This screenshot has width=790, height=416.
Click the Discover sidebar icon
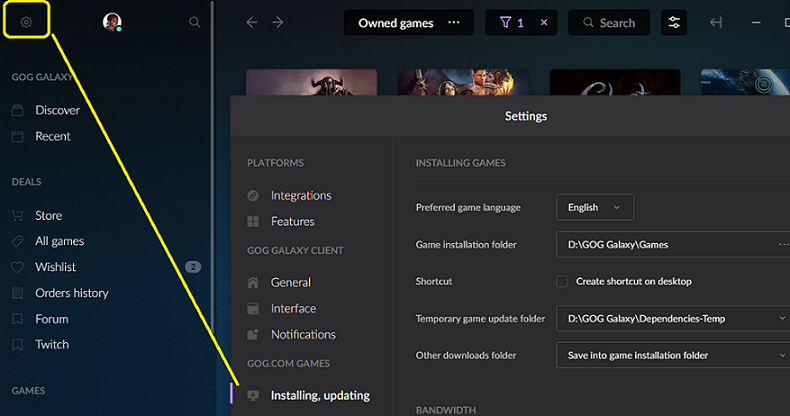[x=18, y=110]
